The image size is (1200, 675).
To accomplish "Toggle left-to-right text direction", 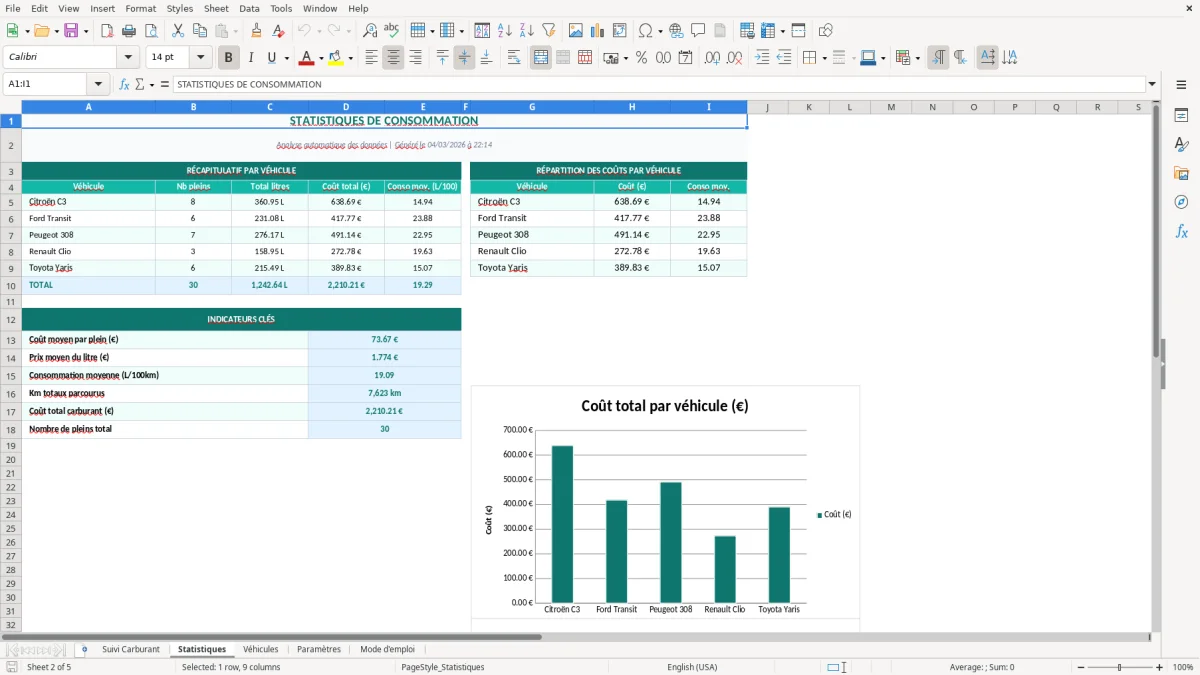I will click(x=938, y=58).
